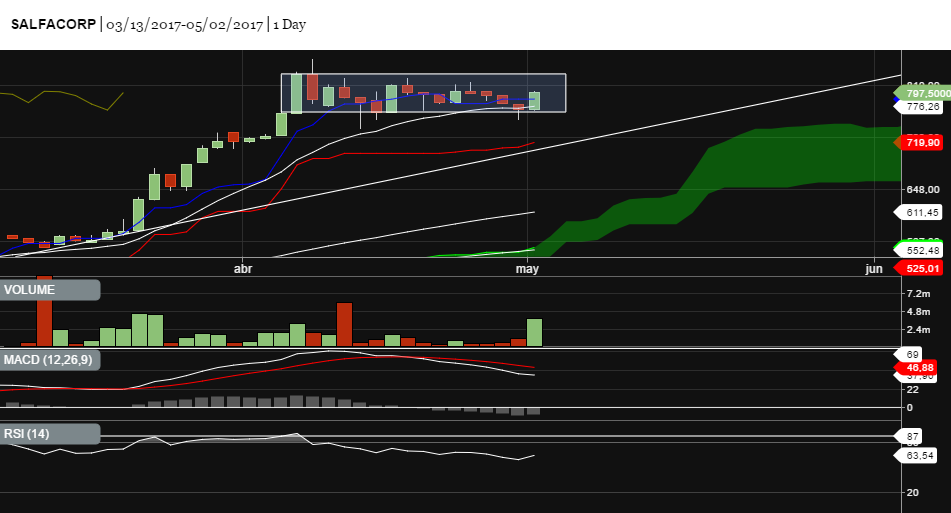
Task: Click the VOLUME panel label
Action: click(x=50, y=290)
